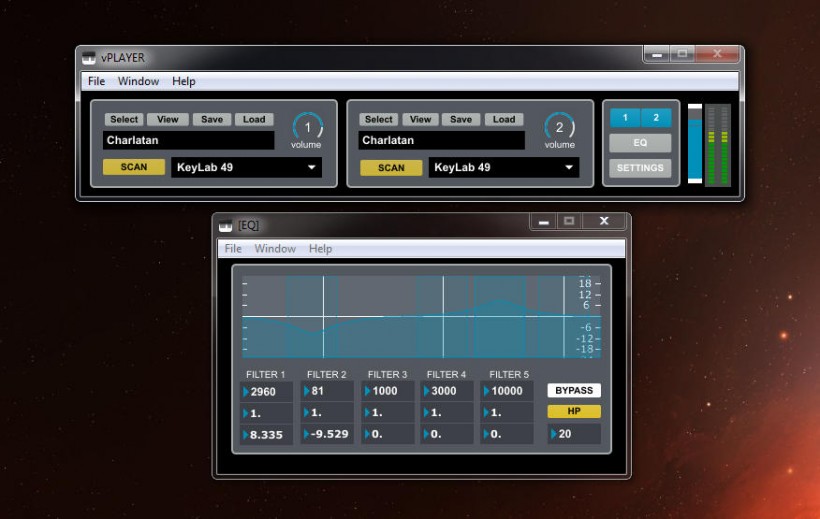Open the Window menu in vPLAYER
This screenshot has height=519, width=820.
pos(138,82)
